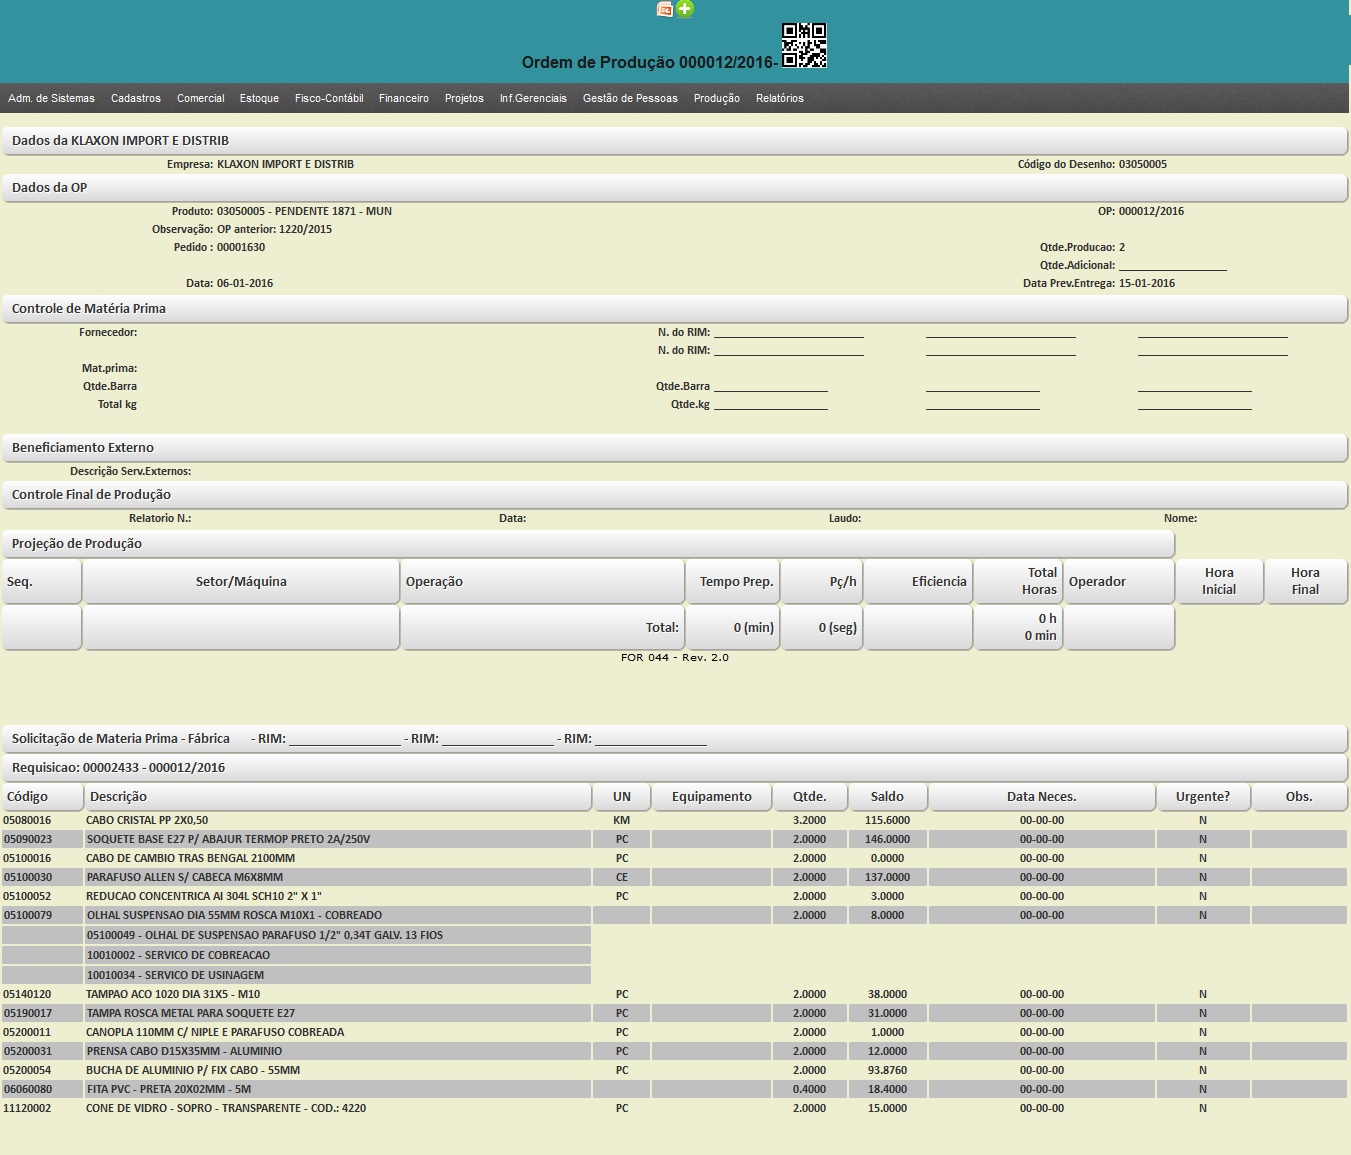Viewport: 1351px width, 1155px height.
Task: Click the Seq. column header
Action: (x=42, y=582)
